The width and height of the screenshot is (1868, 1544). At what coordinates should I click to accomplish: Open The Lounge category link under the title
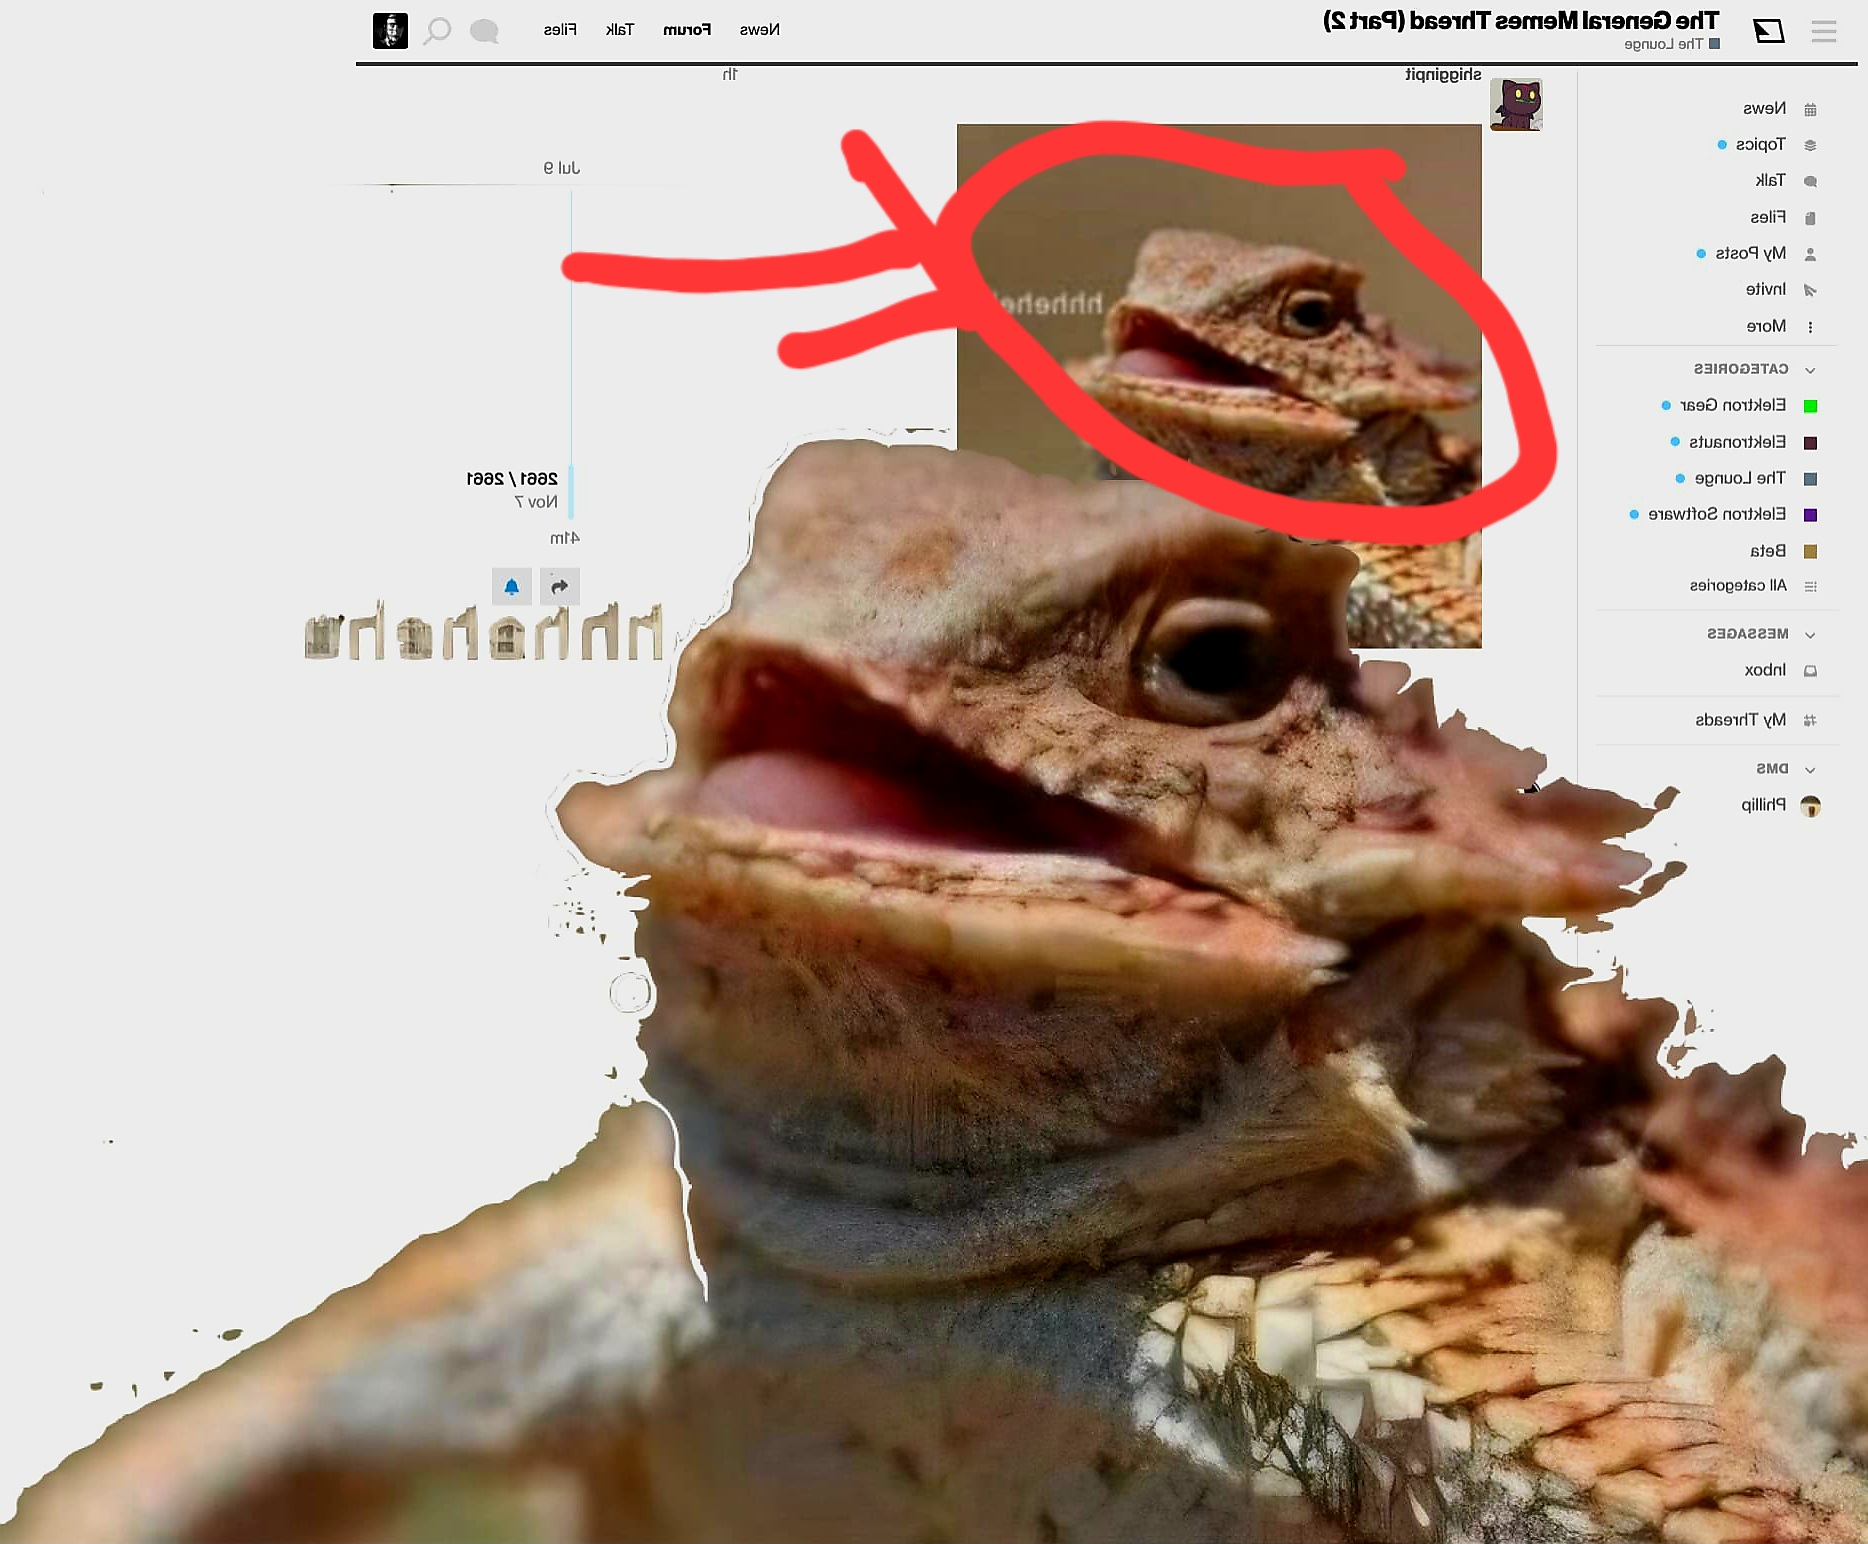[1663, 44]
